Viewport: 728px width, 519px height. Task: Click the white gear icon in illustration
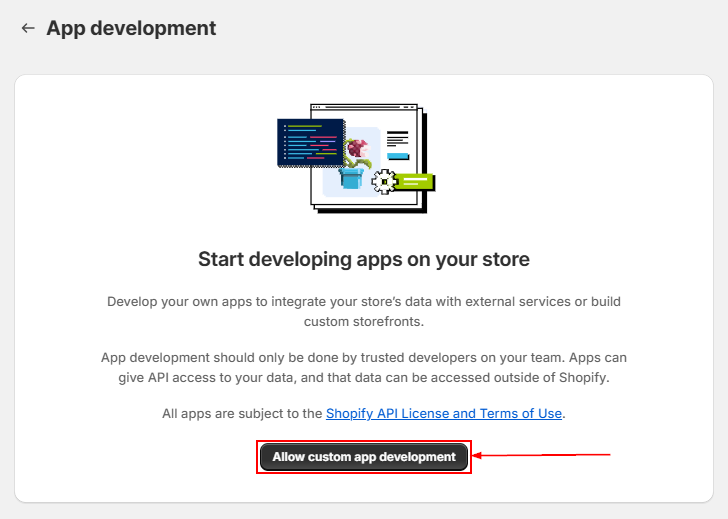click(x=383, y=181)
